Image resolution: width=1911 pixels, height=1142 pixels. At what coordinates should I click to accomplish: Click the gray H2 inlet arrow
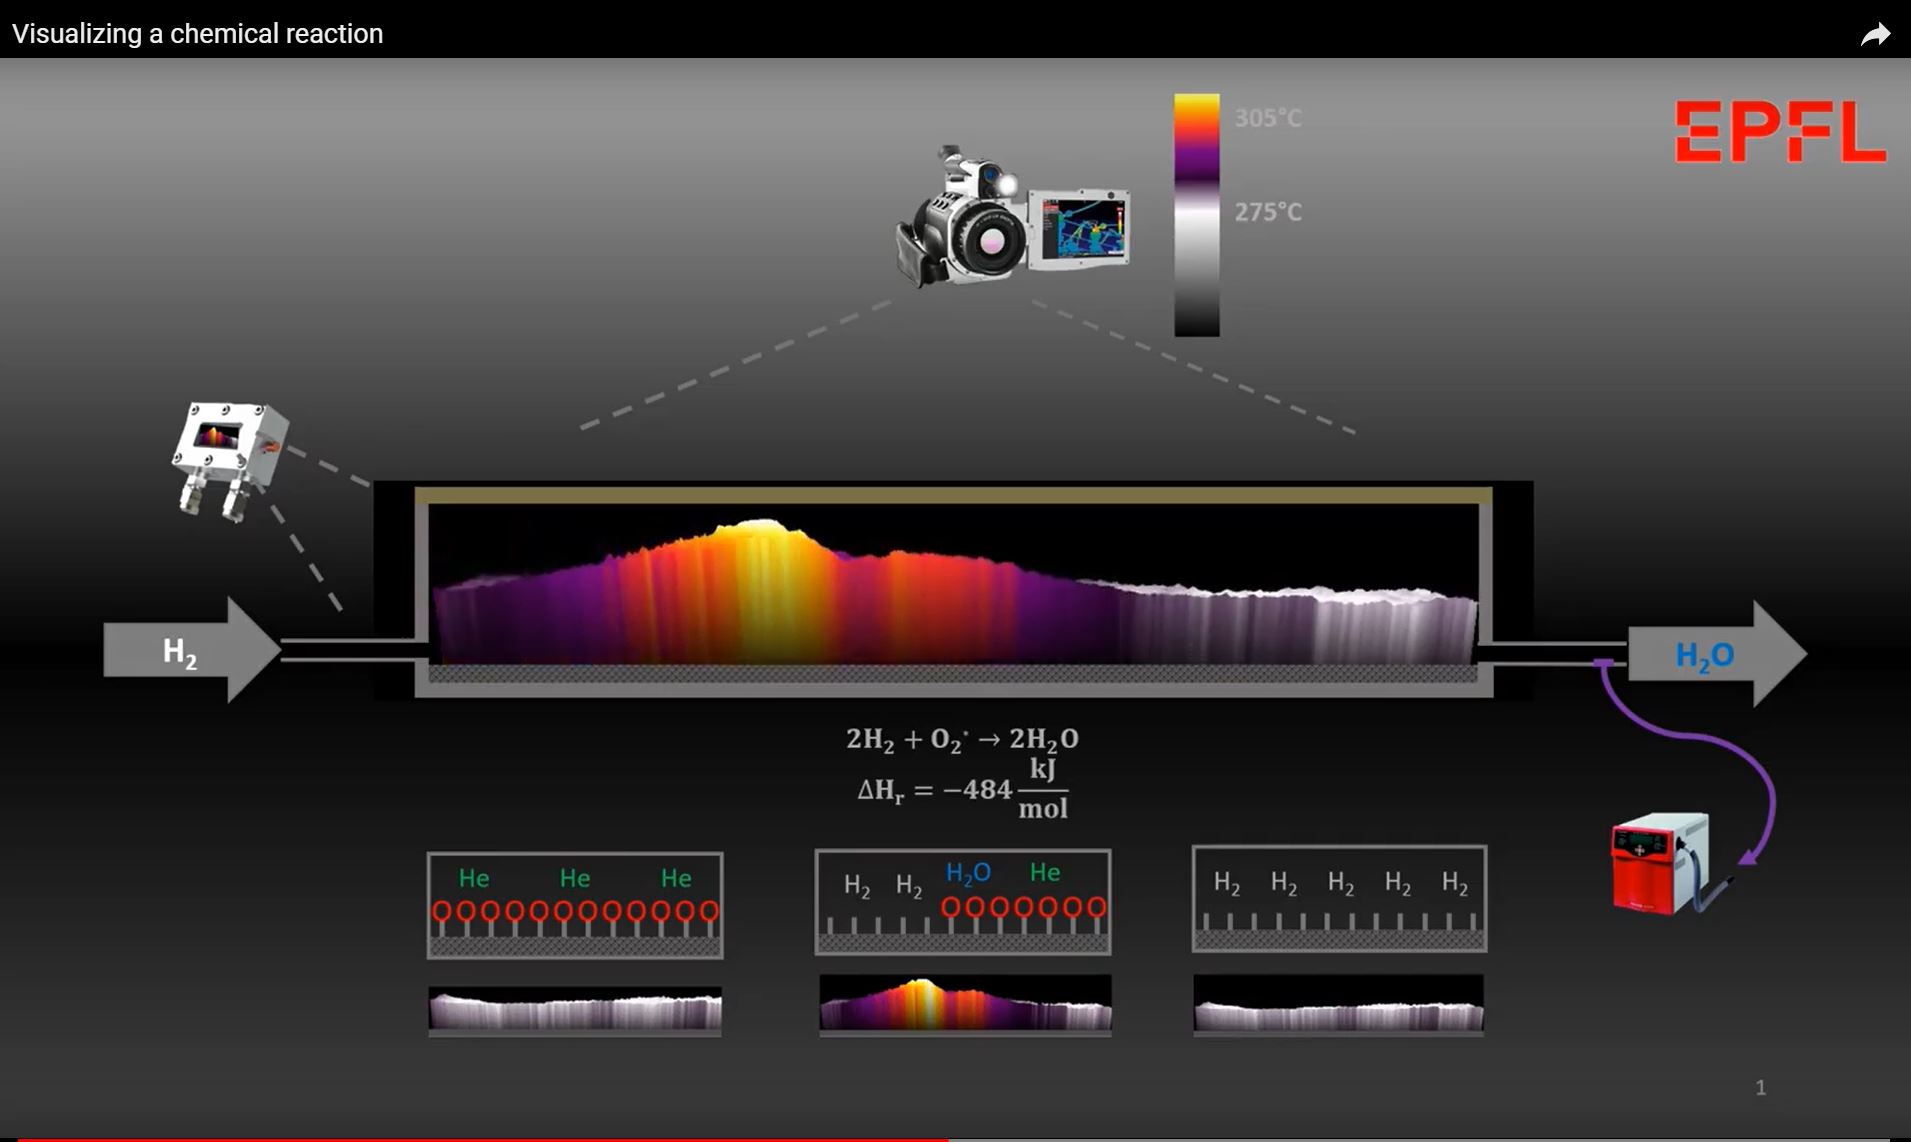[190, 651]
